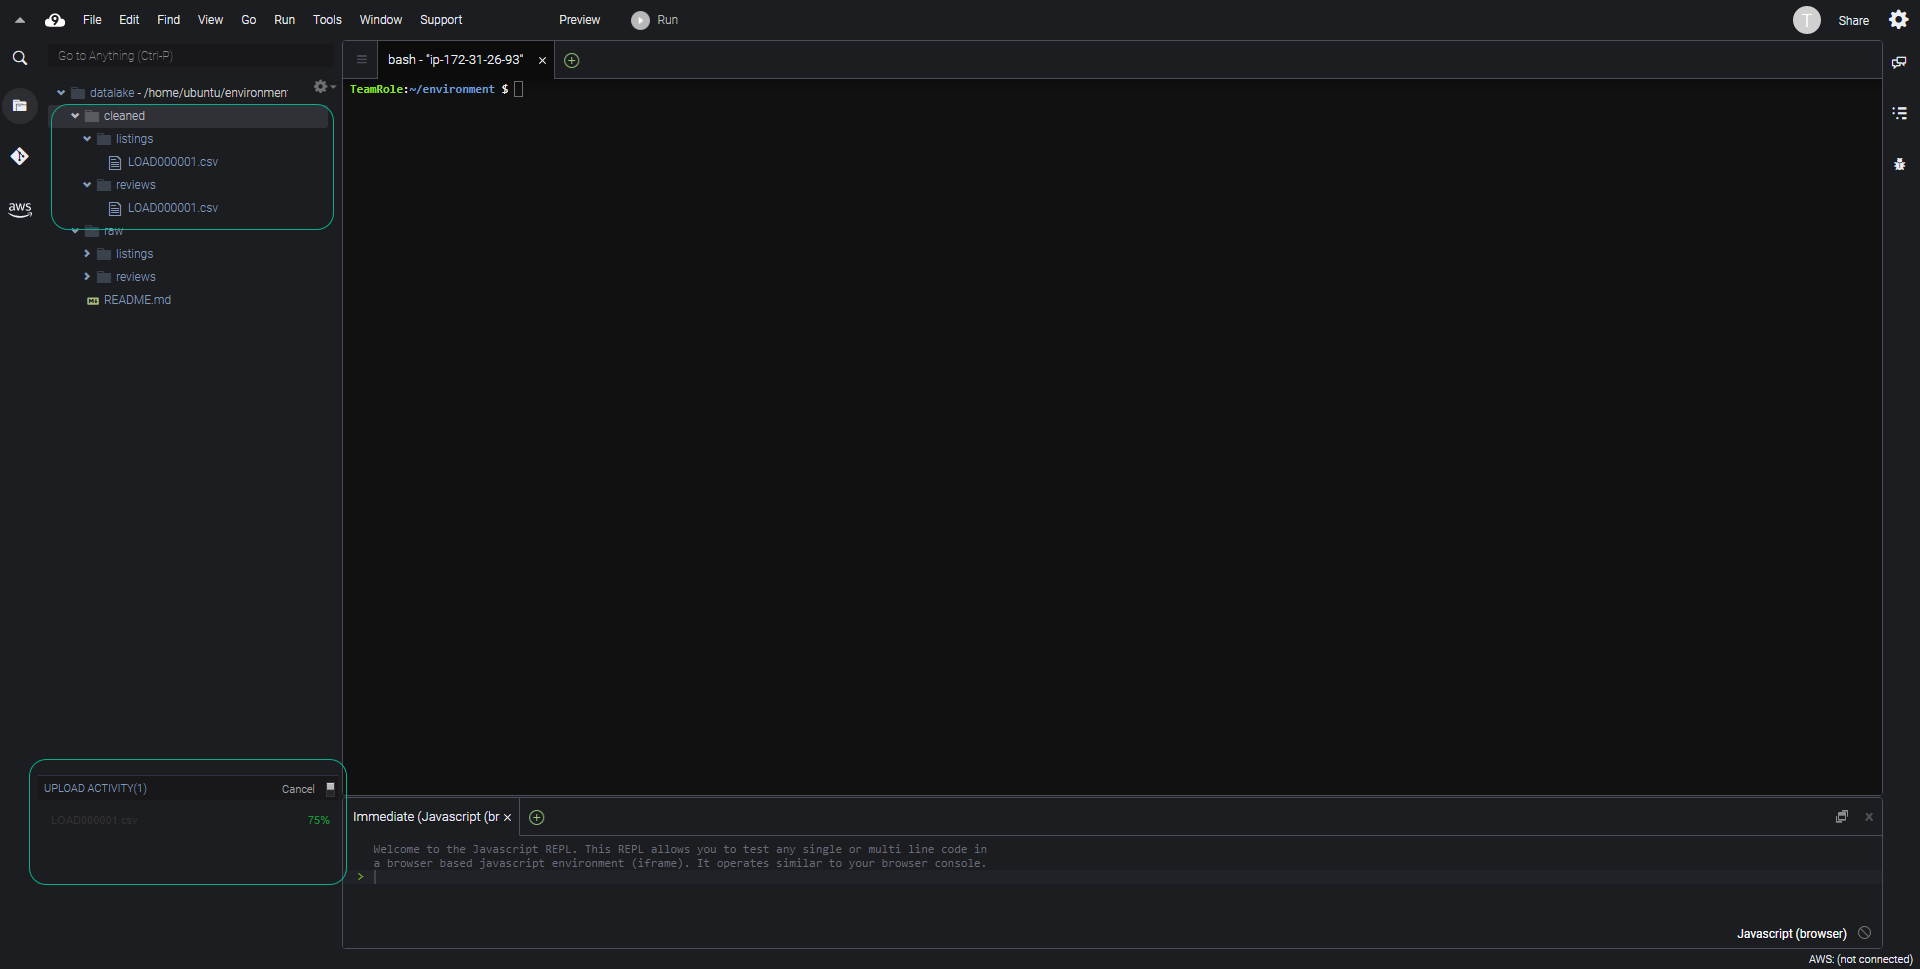Open the search magnifier in the left sidebar

point(19,58)
